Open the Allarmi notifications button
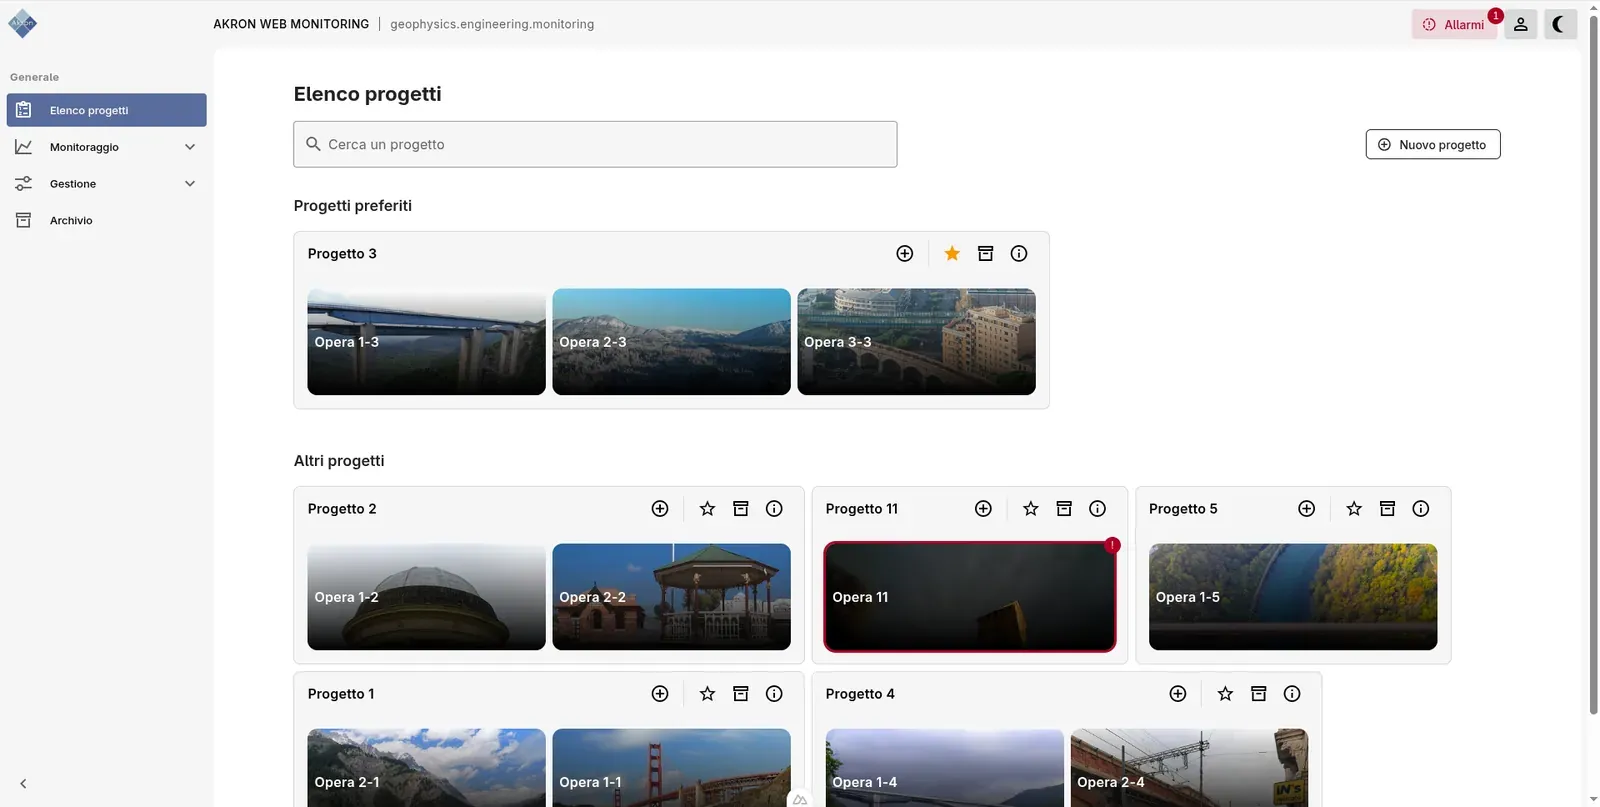Screen dimensions: 1600x807 [x=1454, y=24]
